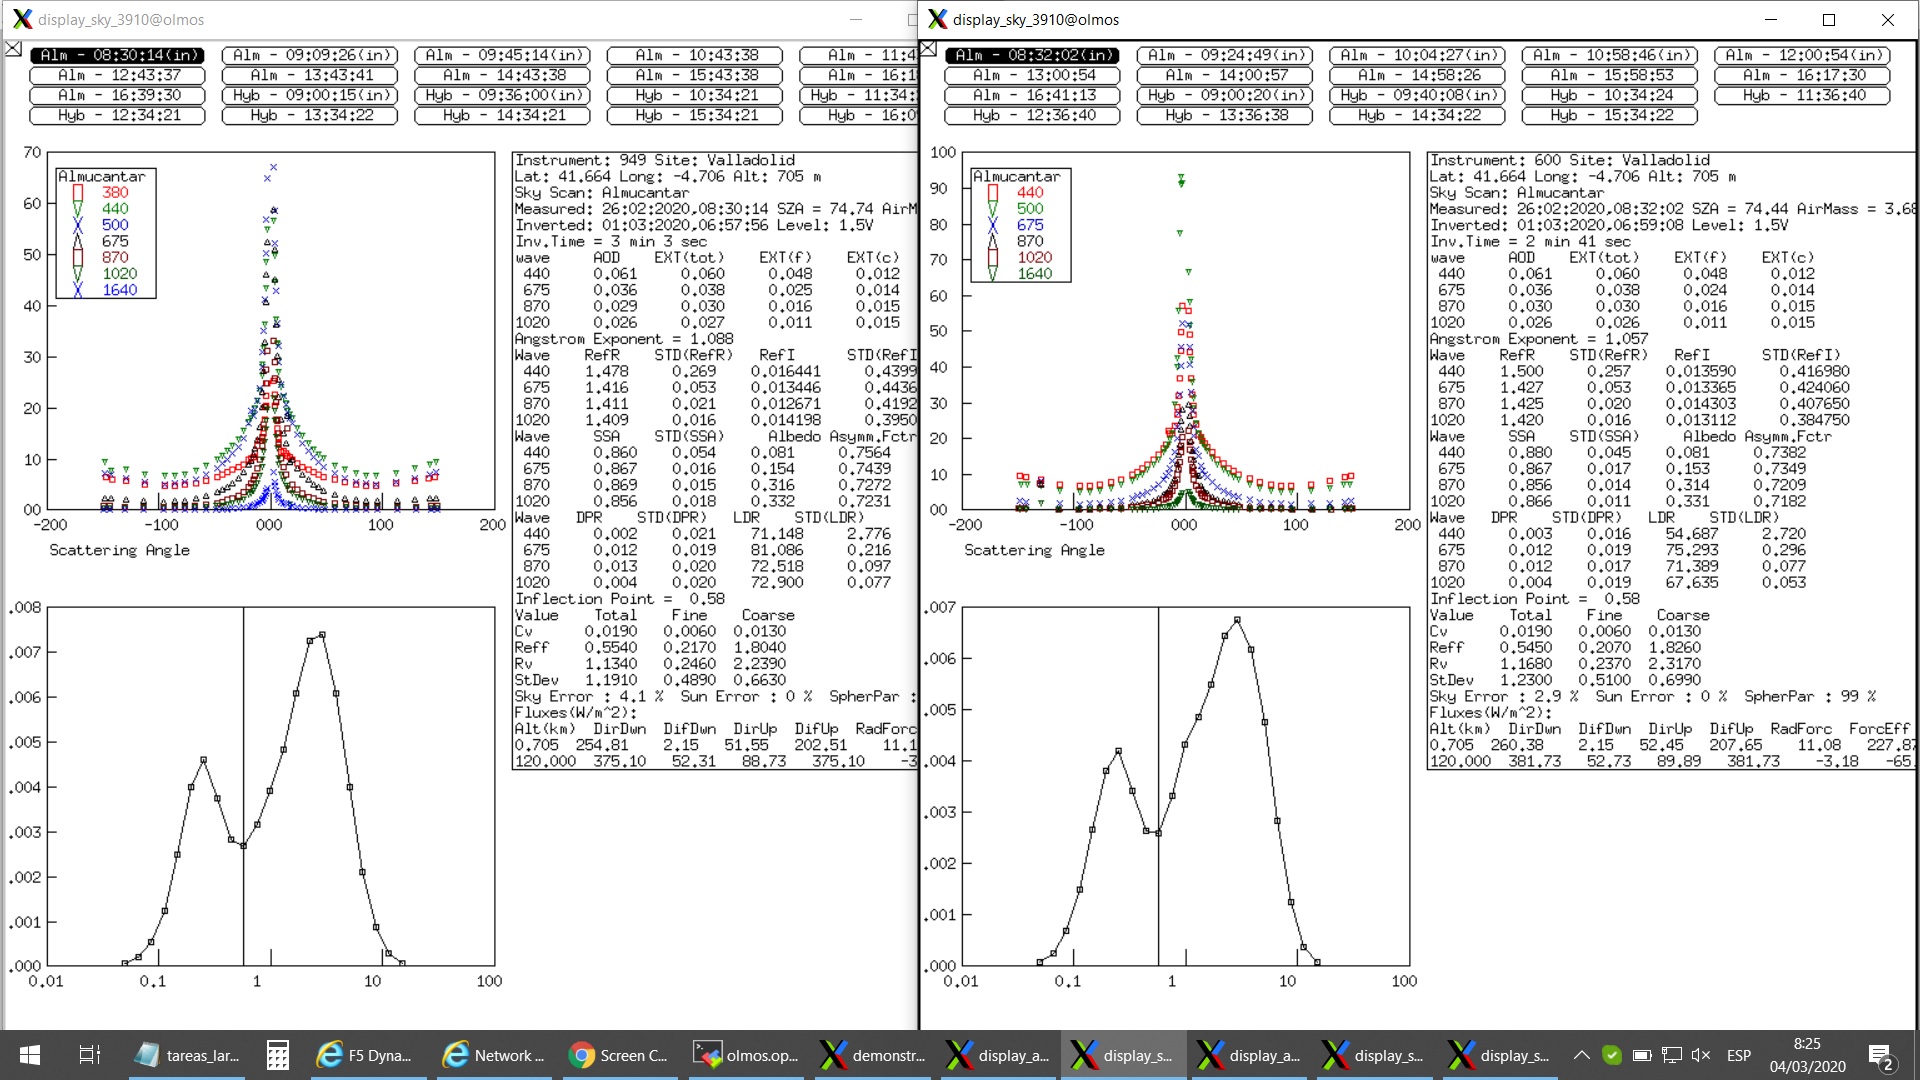Pick Alm 10:58:46(in) scan in right window
This screenshot has height=1080, width=1920.
[x=1610, y=55]
